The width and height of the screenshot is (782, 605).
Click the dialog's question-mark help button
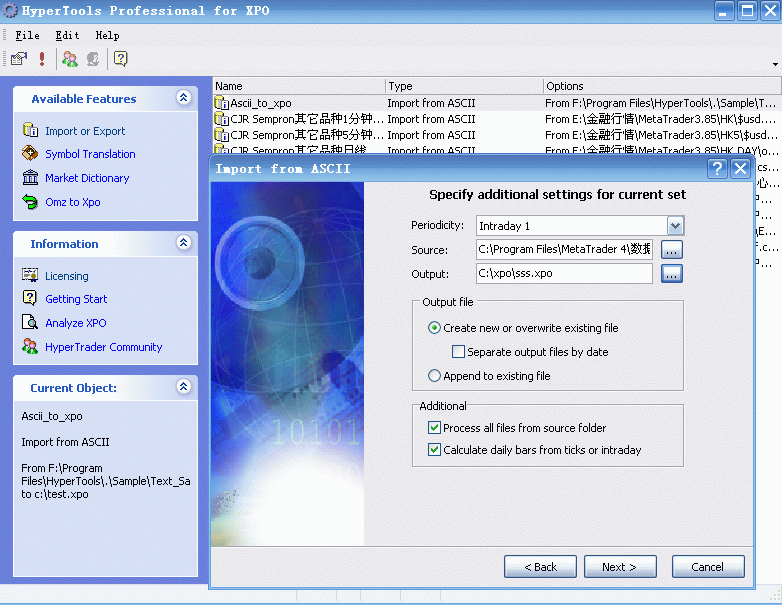(717, 169)
